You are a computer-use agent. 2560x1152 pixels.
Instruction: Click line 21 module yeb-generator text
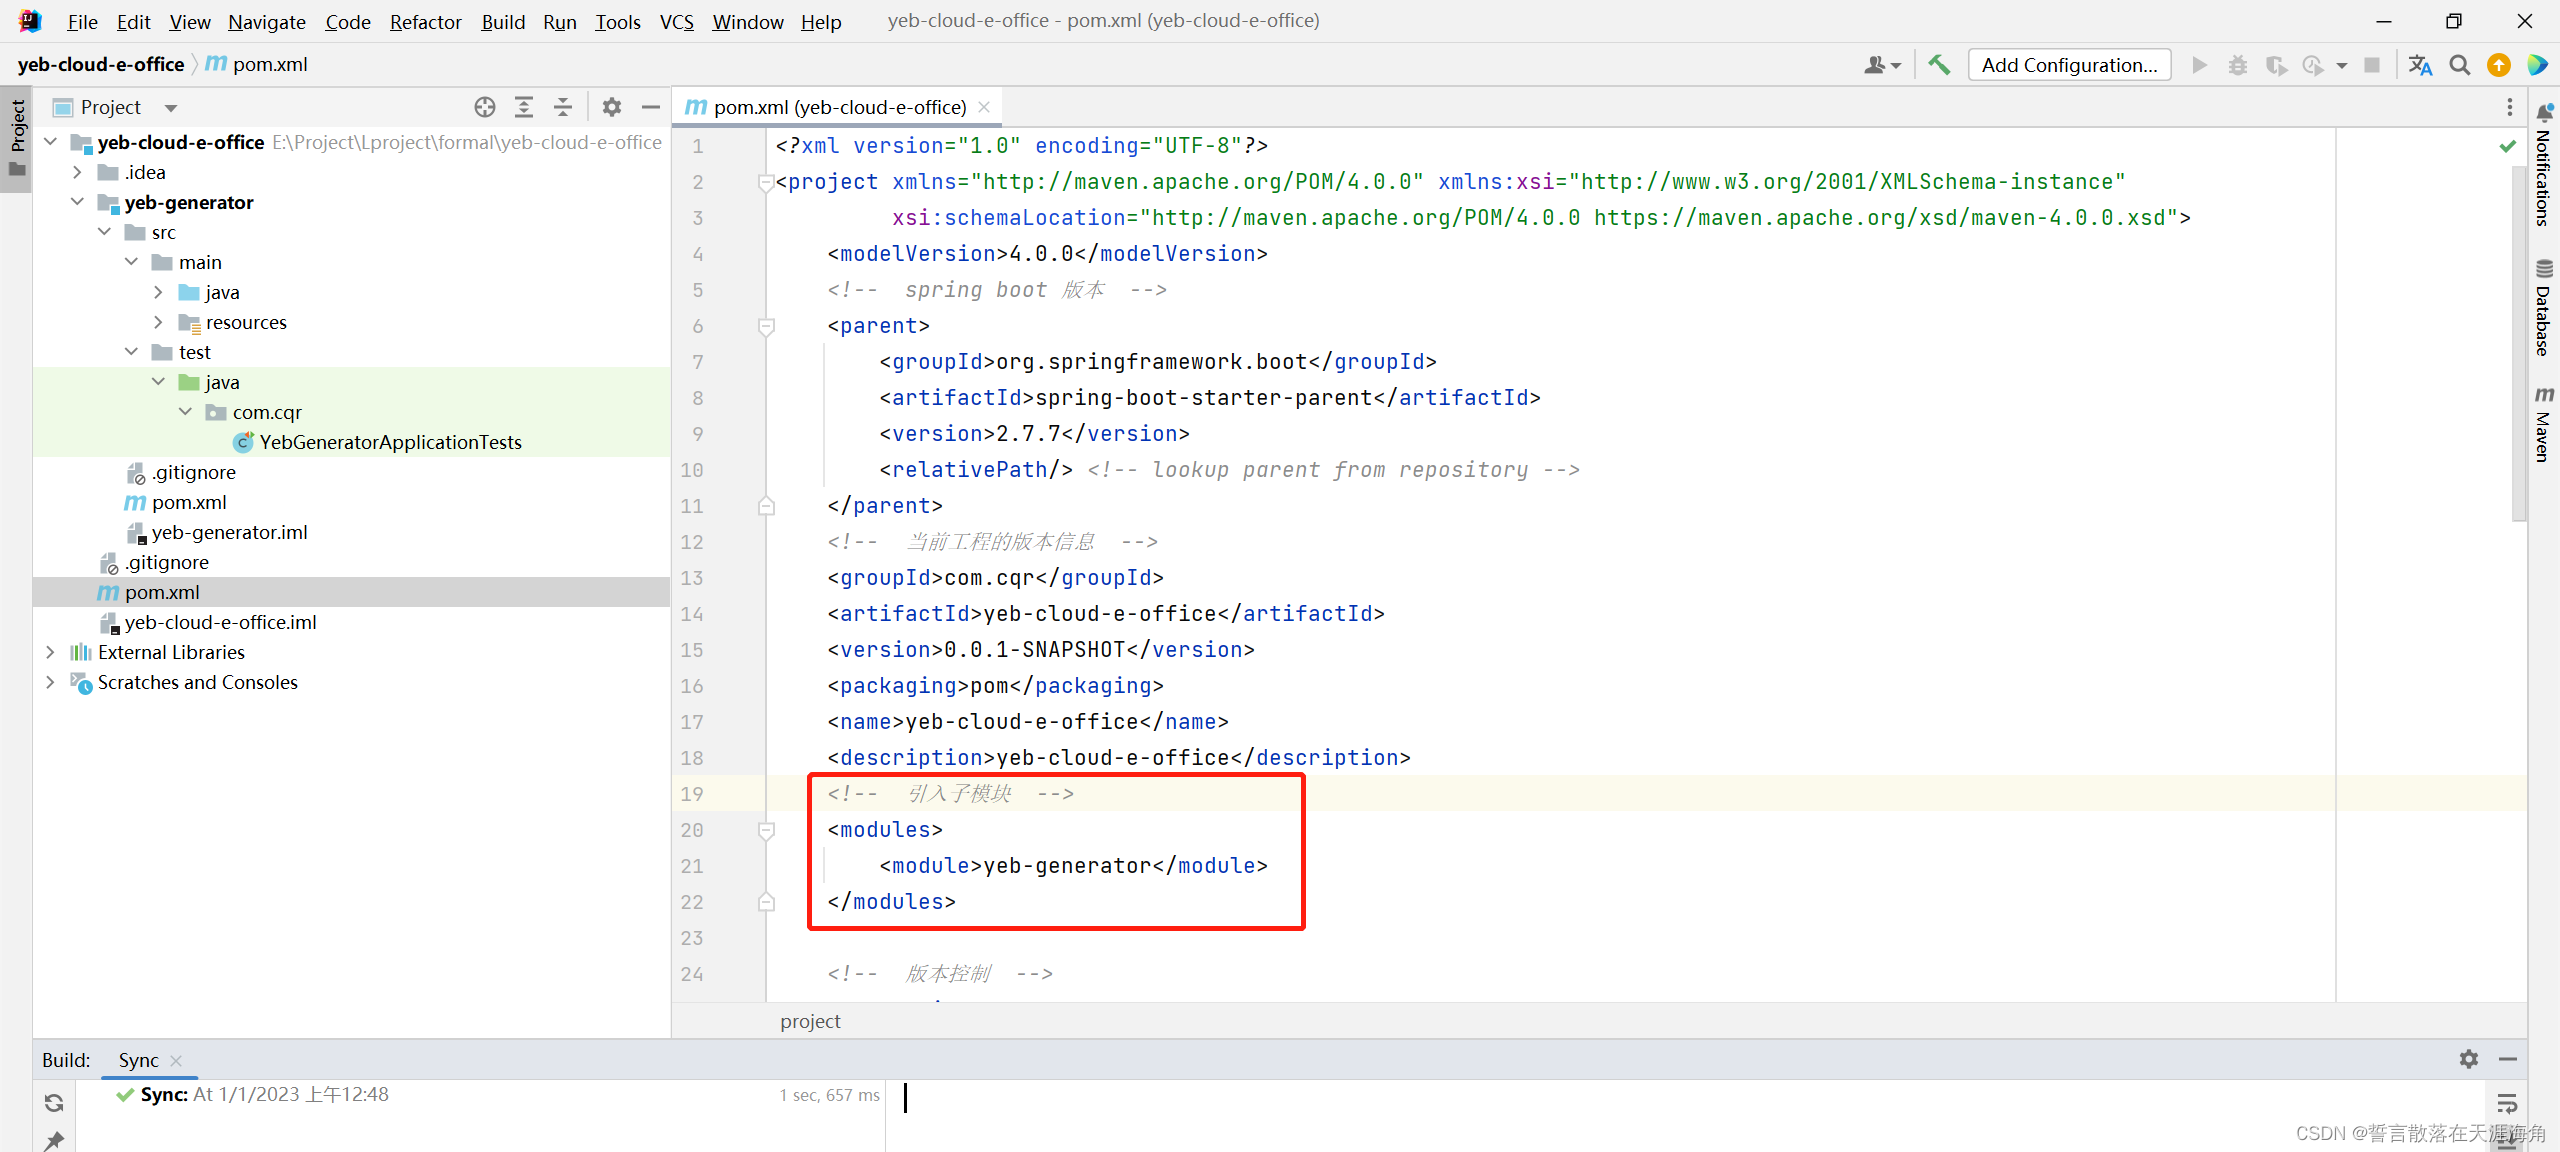[x=1073, y=866]
